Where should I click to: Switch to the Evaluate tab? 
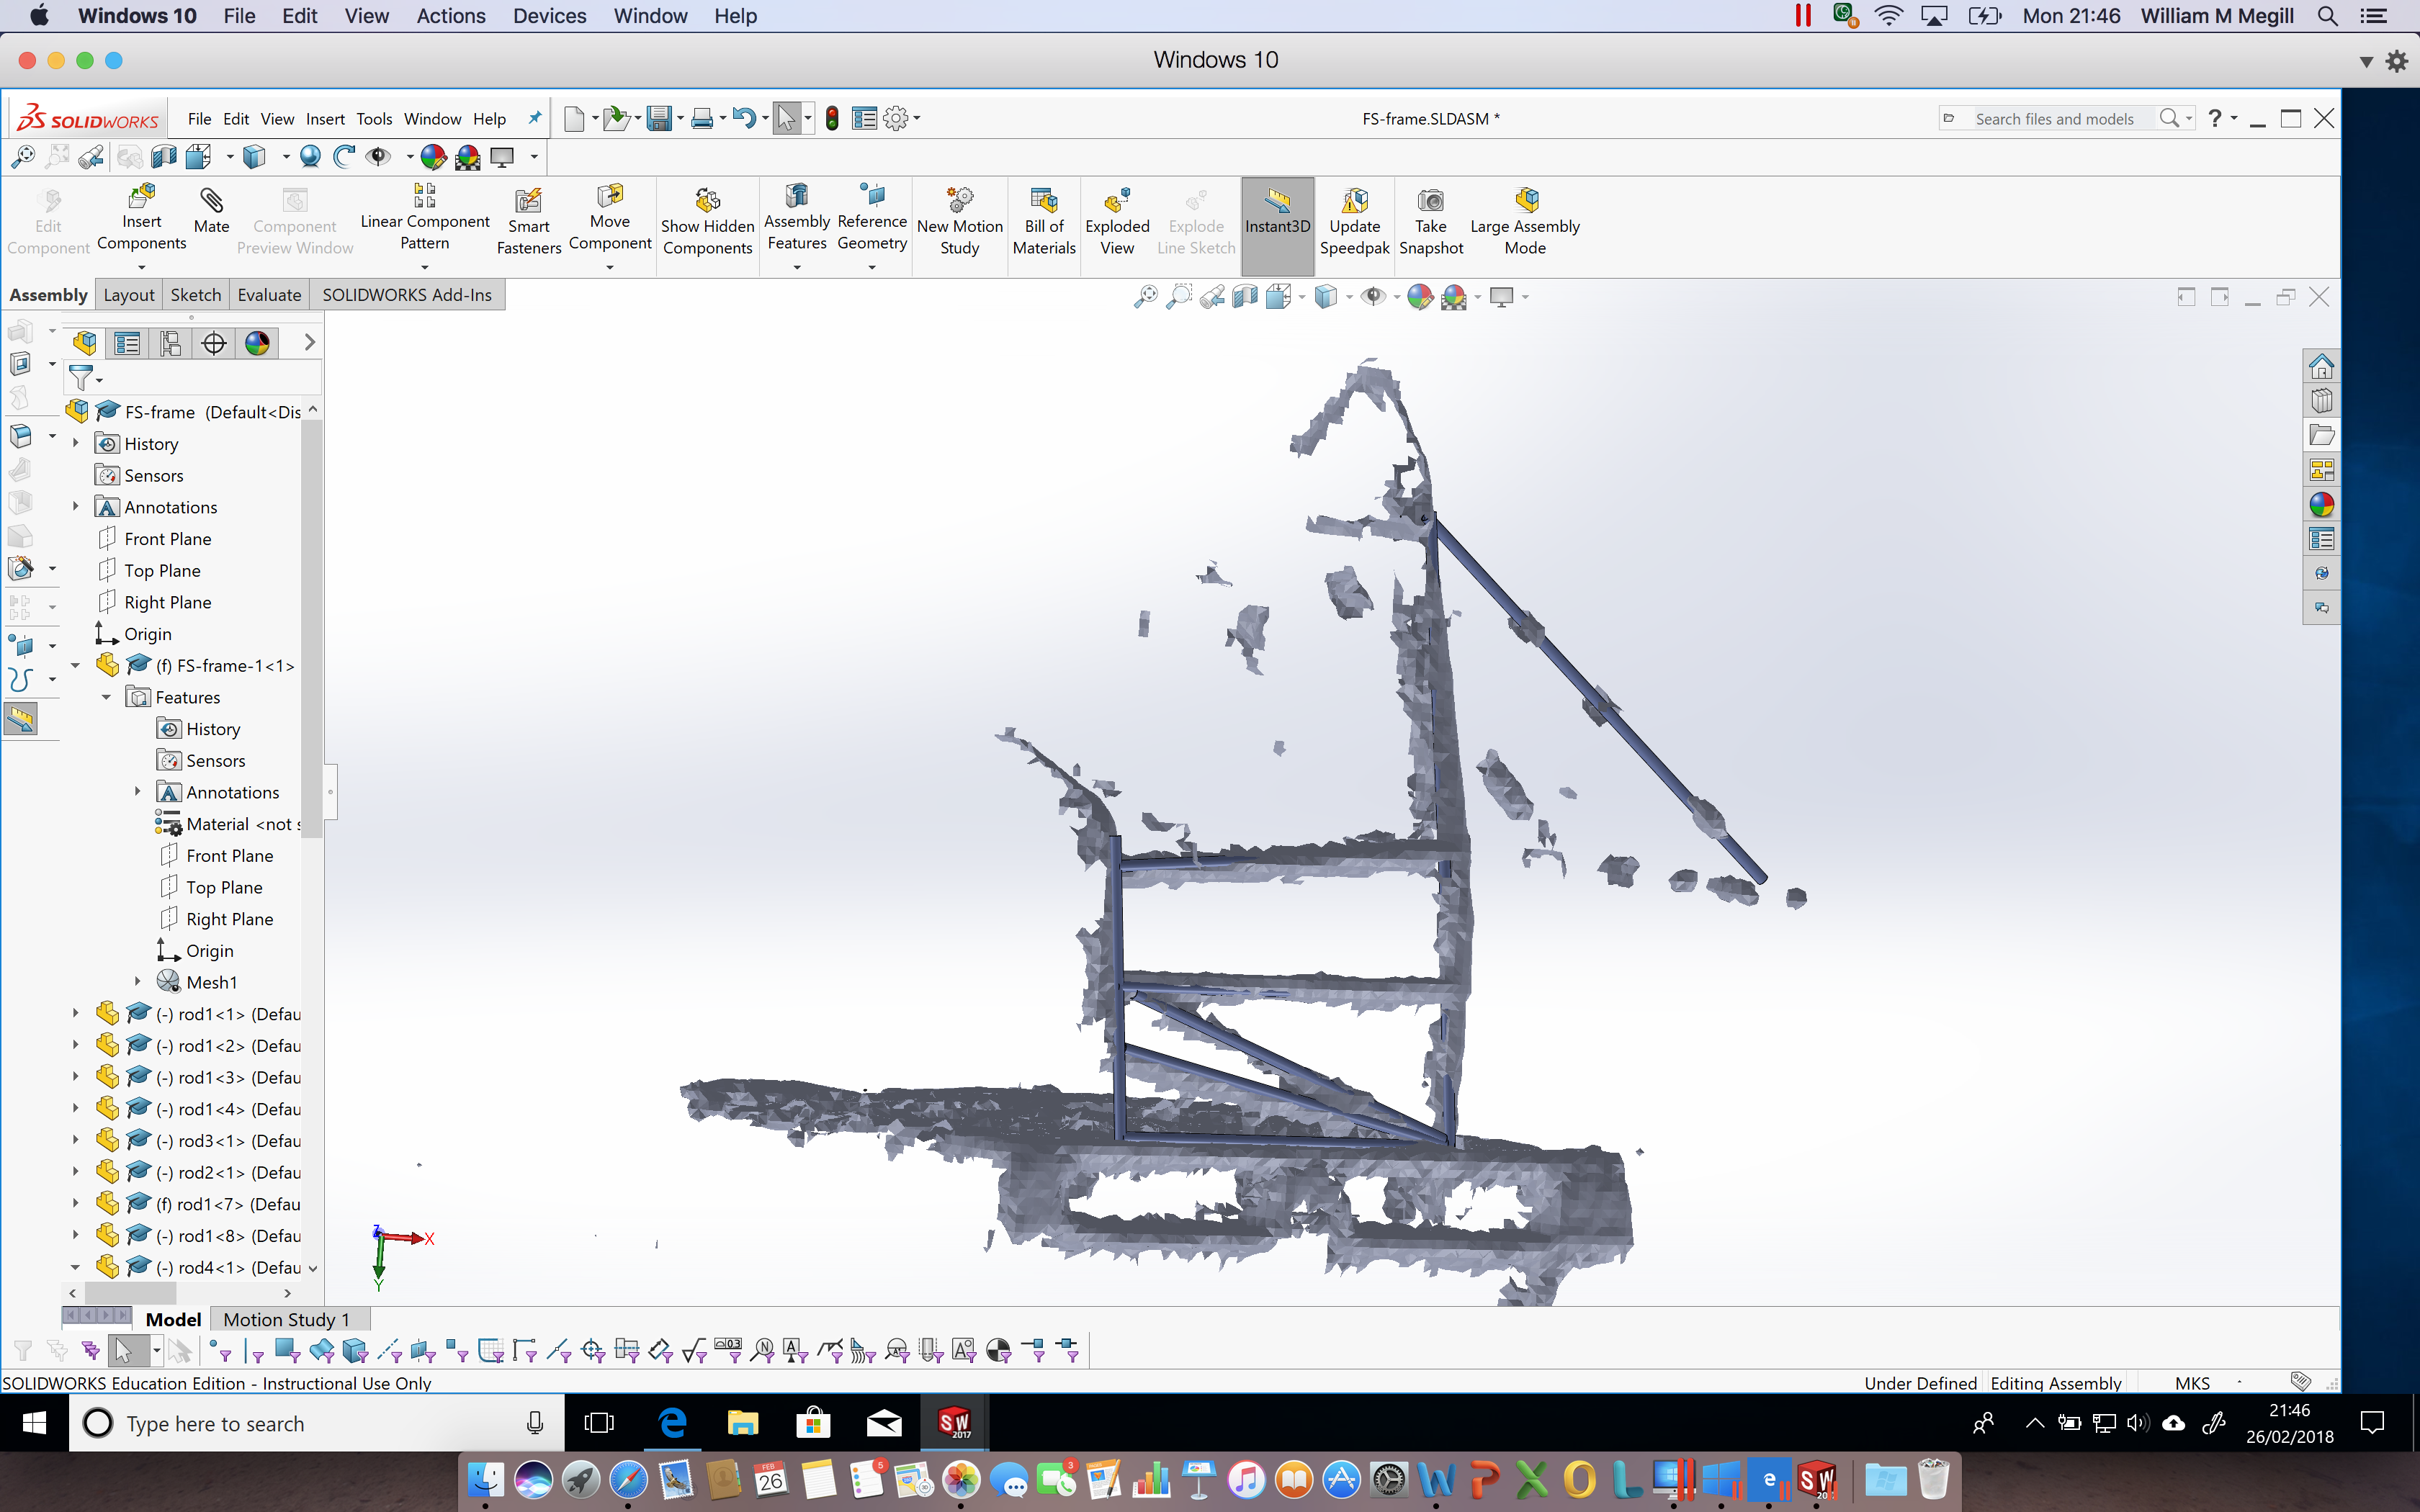[x=269, y=295]
